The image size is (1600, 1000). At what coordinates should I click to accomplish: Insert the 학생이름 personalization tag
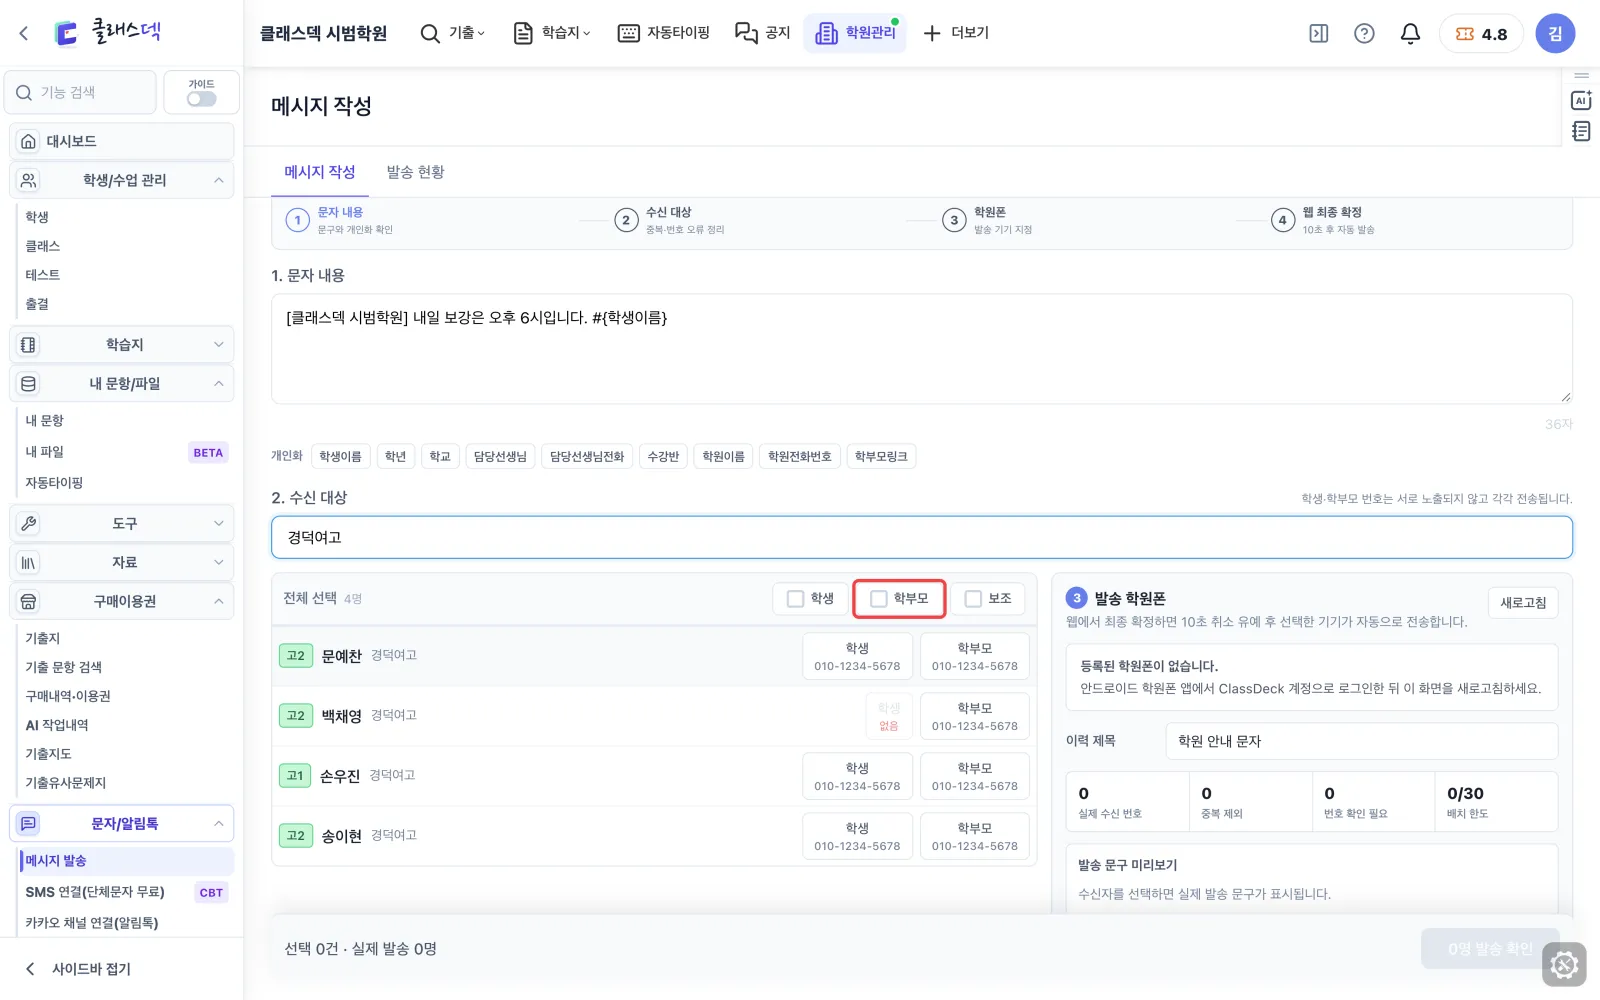340,456
